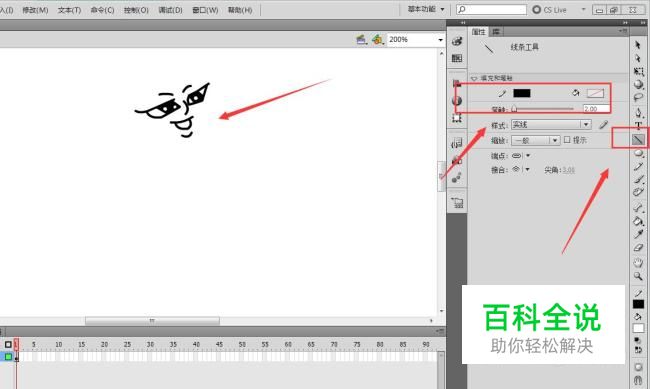
Task: Click the Edit Scene icon beside zoom
Action: click(361, 39)
